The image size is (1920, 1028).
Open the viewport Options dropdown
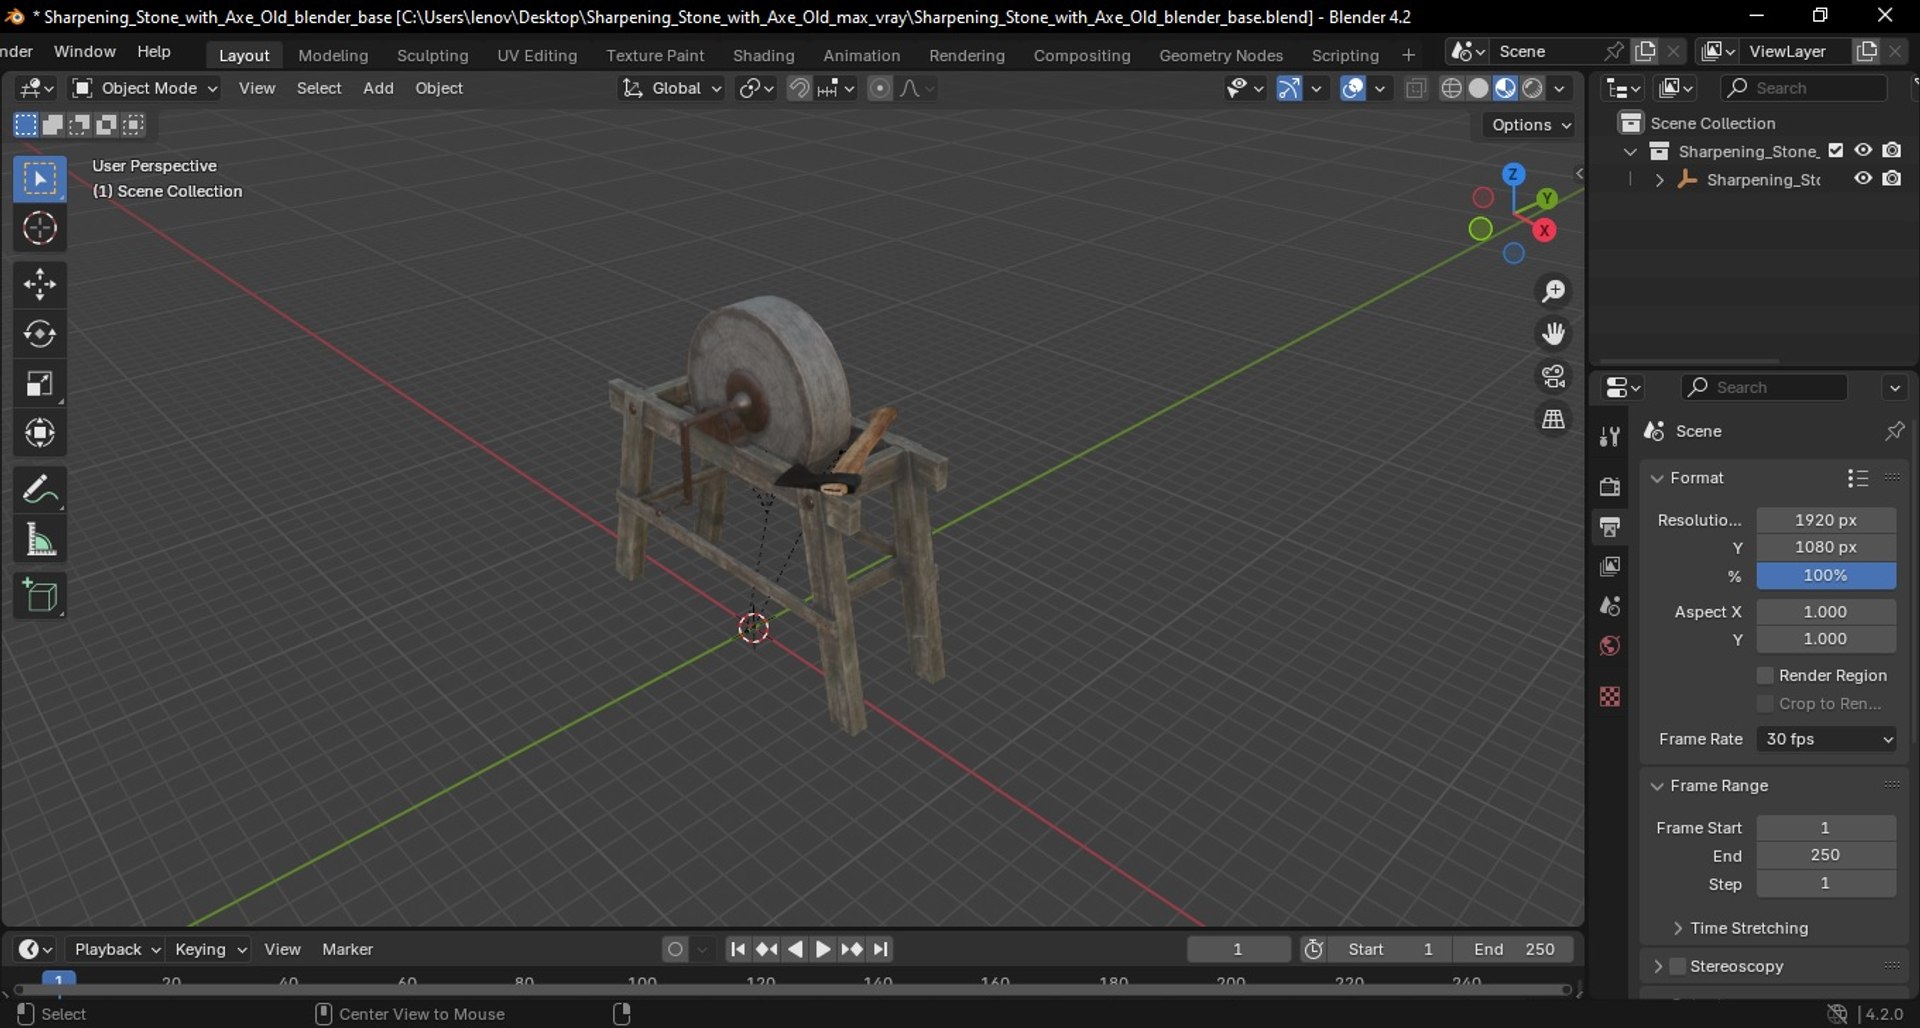(x=1531, y=125)
